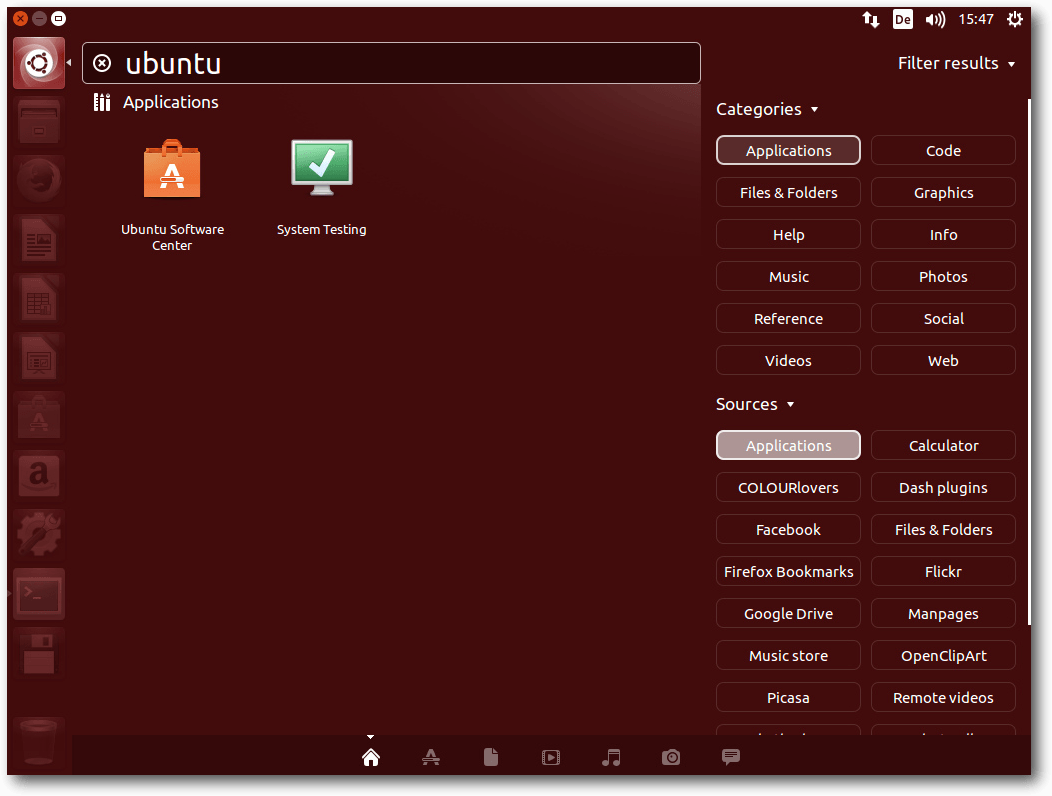Switch to the Applications lens
The image size is (1052, 796).
[431, 757]
